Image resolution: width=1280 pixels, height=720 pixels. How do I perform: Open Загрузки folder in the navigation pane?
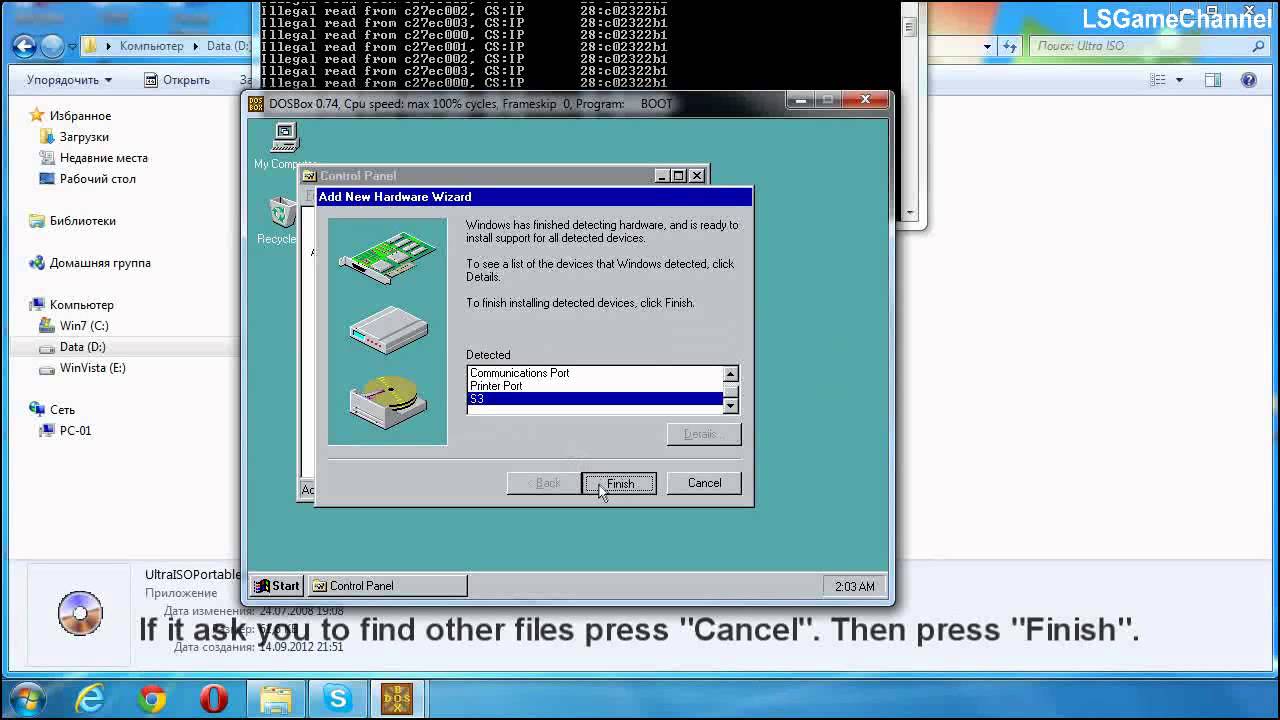click(84, 137)
